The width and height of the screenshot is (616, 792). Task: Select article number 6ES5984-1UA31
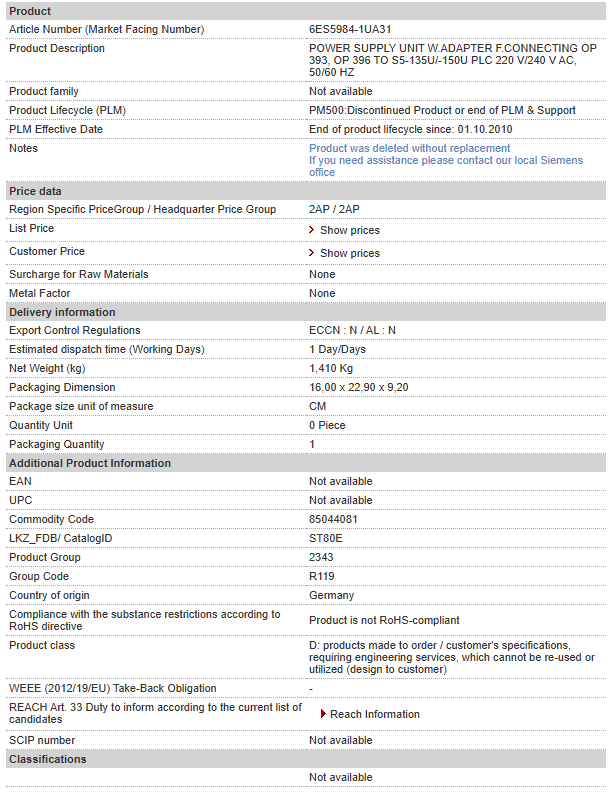(350, 29)
